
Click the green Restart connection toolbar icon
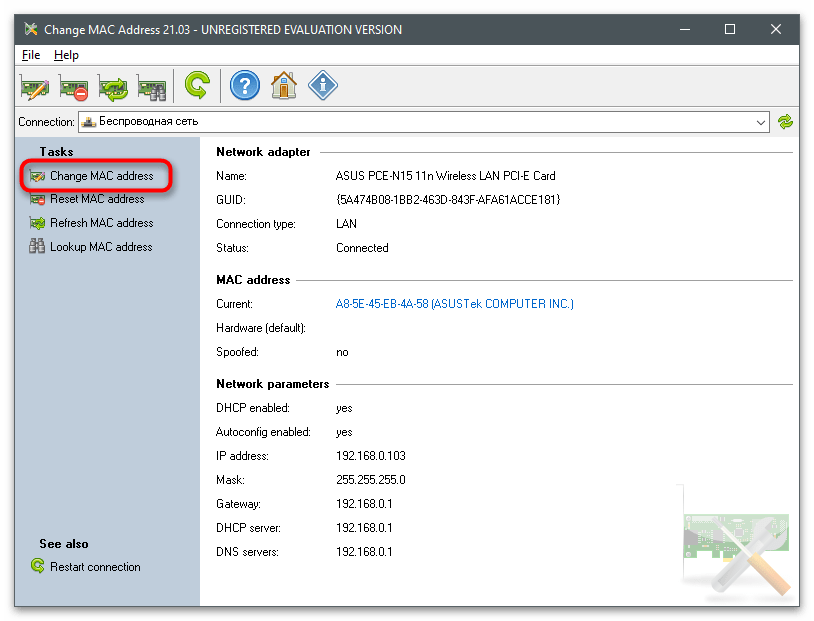pos(197,85)
